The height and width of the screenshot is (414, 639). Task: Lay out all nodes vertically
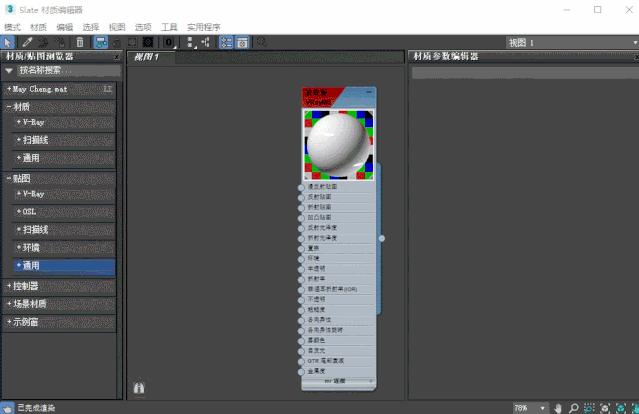(190, 42)
